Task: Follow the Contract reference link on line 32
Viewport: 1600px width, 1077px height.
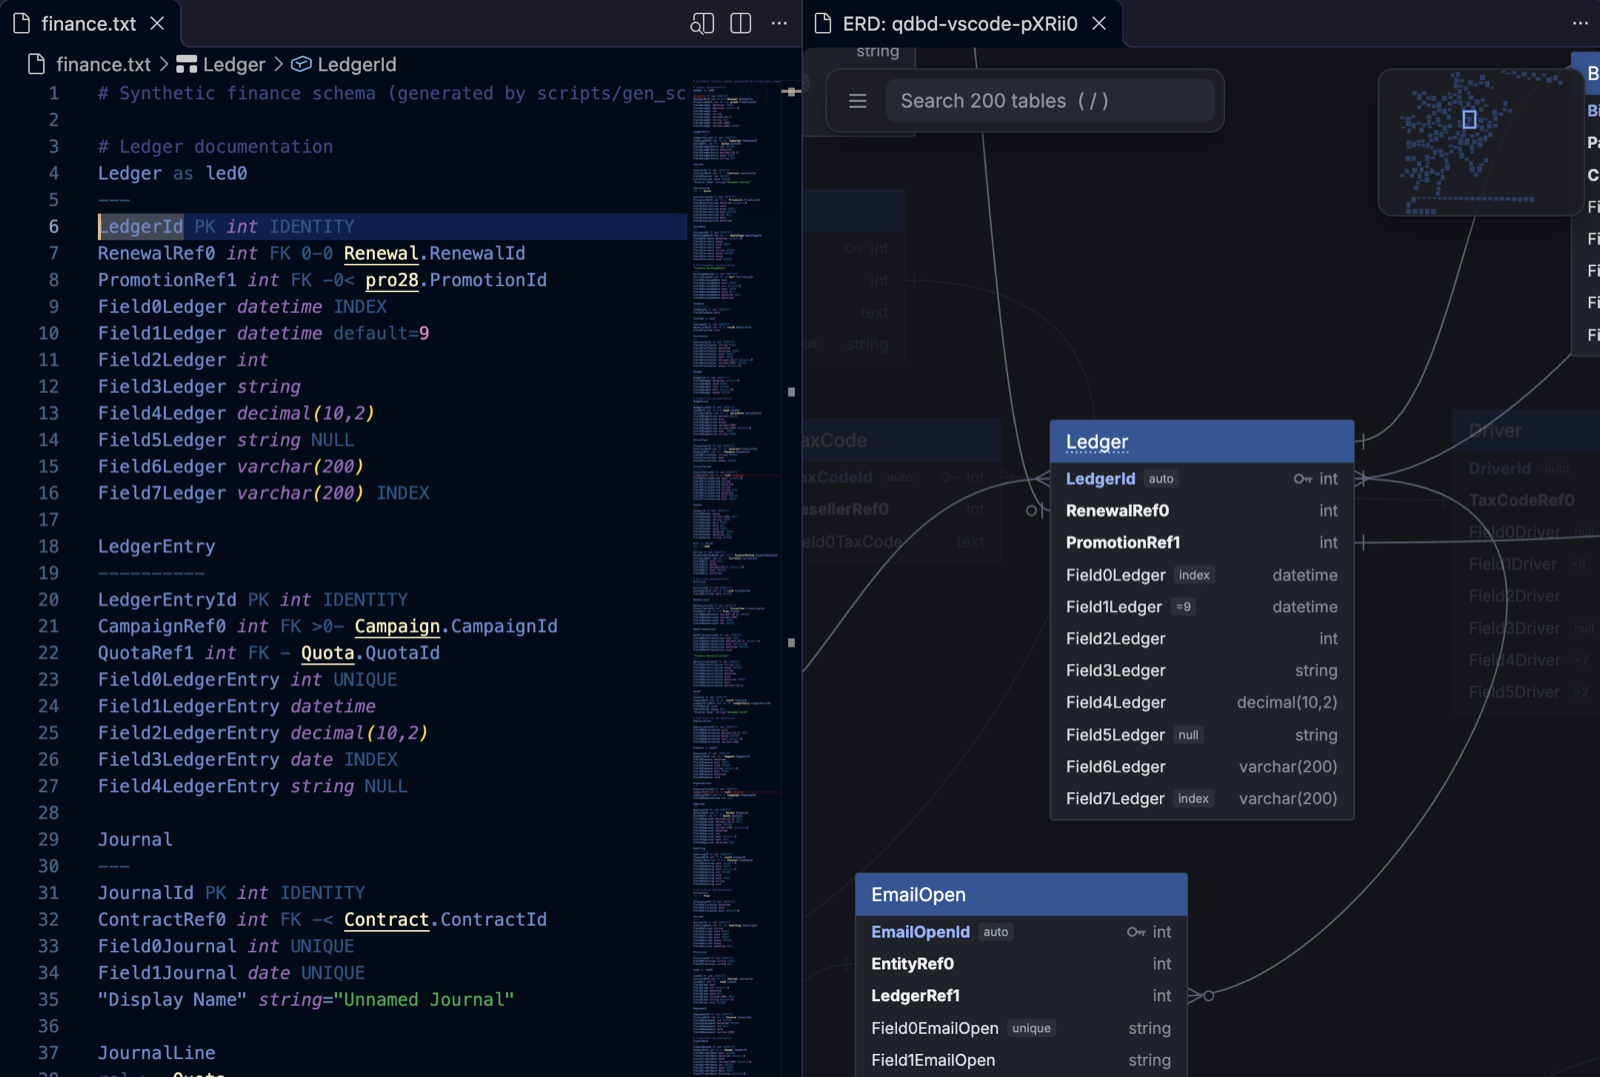Action: [386, 919]
